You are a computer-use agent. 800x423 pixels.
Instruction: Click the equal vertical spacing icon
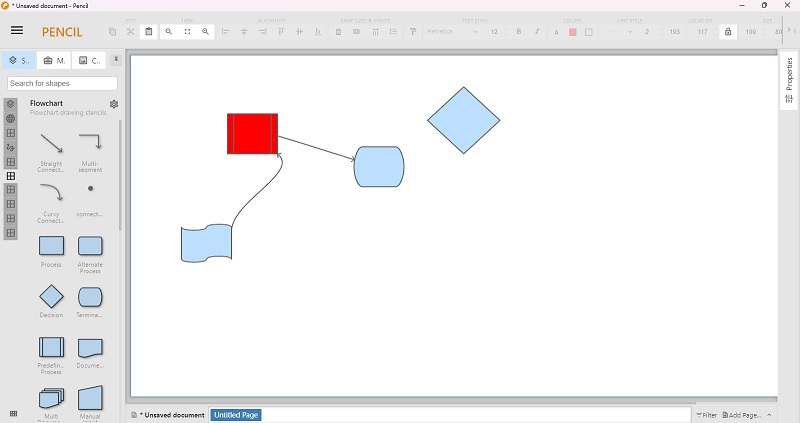tap(393, 32)
